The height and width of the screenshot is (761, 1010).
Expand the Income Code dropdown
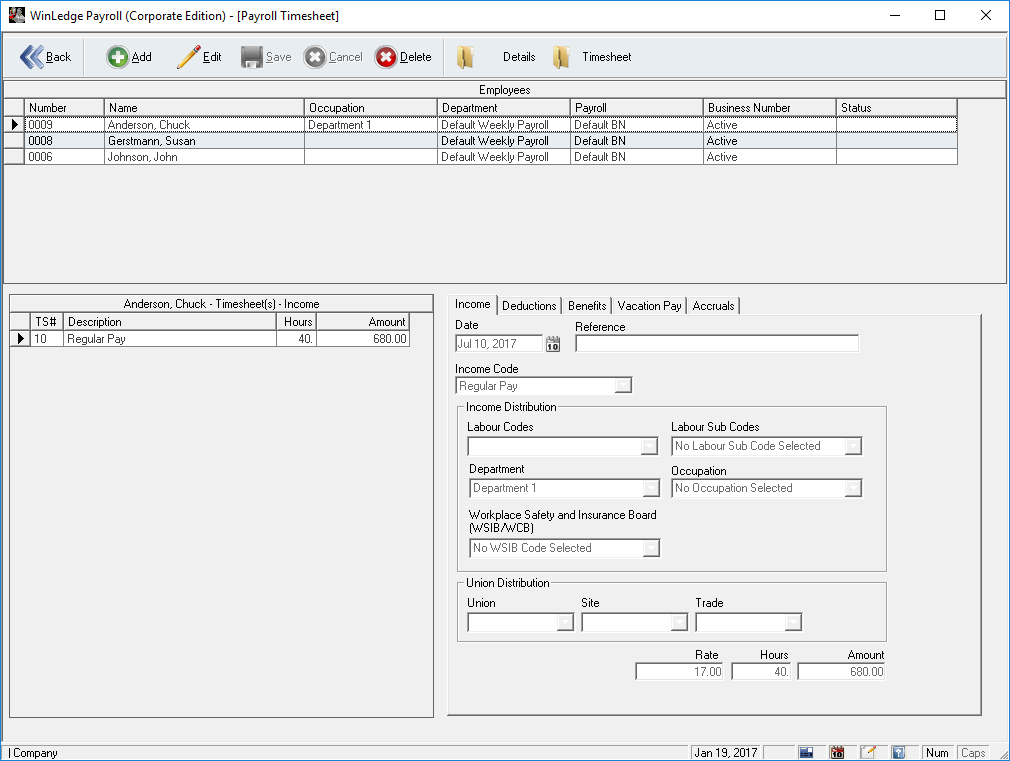[623, 386]
